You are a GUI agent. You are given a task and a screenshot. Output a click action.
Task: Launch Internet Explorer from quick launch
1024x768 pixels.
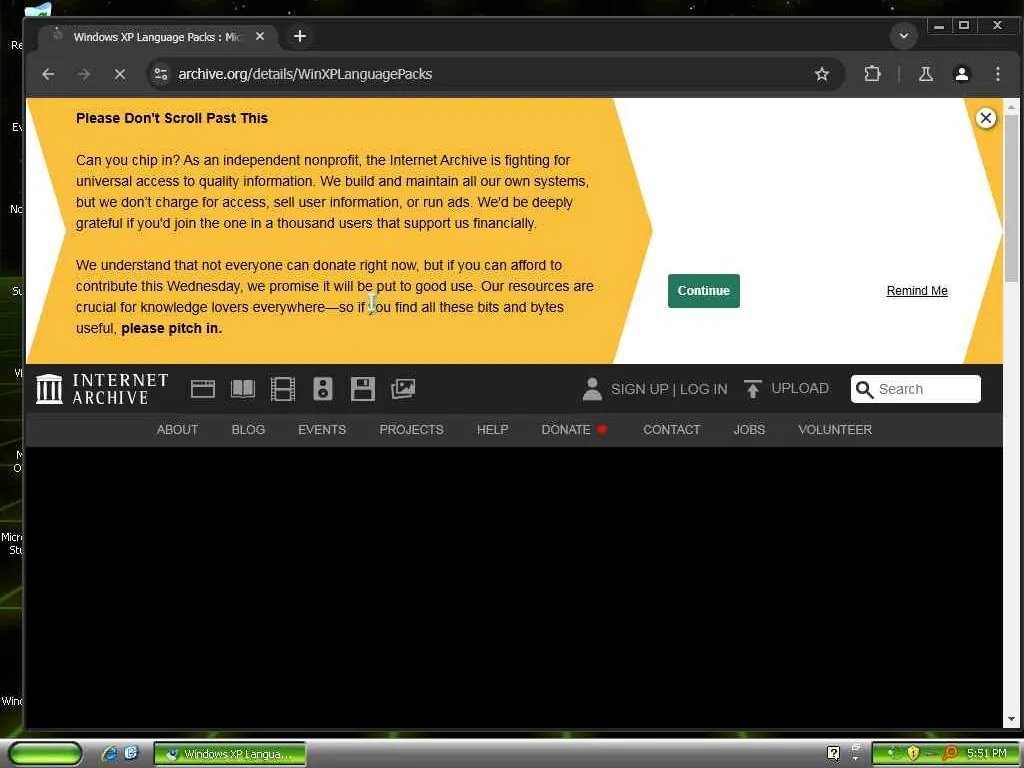click(110, 754)
